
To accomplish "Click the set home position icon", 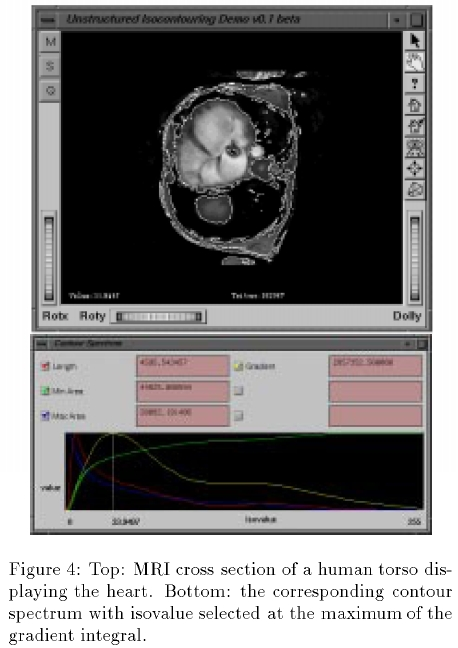I will pos(415,126).
